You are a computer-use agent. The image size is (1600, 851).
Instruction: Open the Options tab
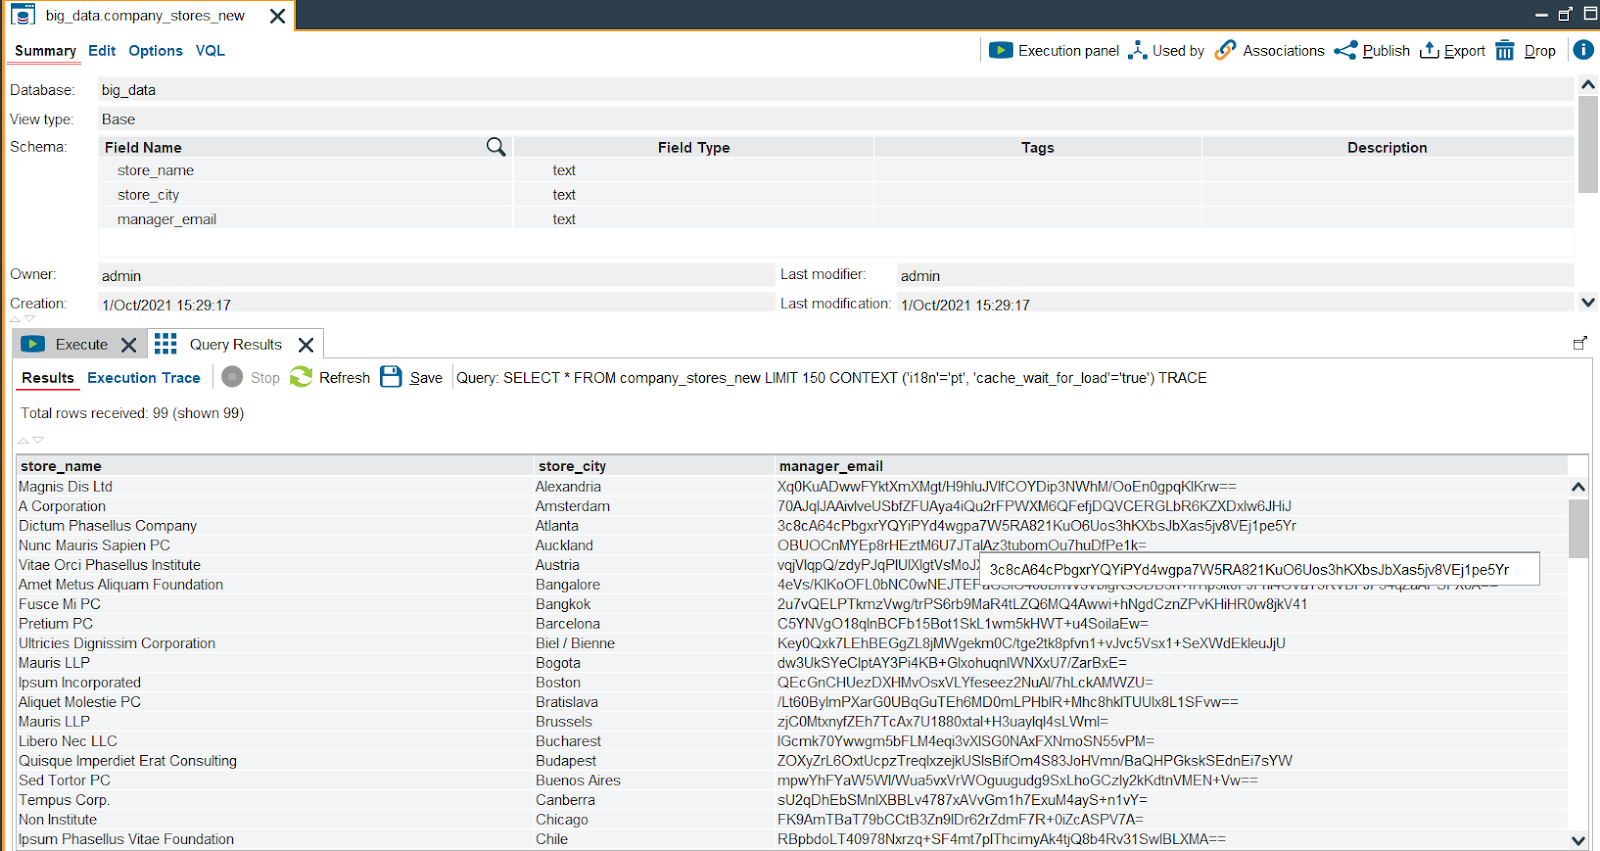(x=156, y=51)
